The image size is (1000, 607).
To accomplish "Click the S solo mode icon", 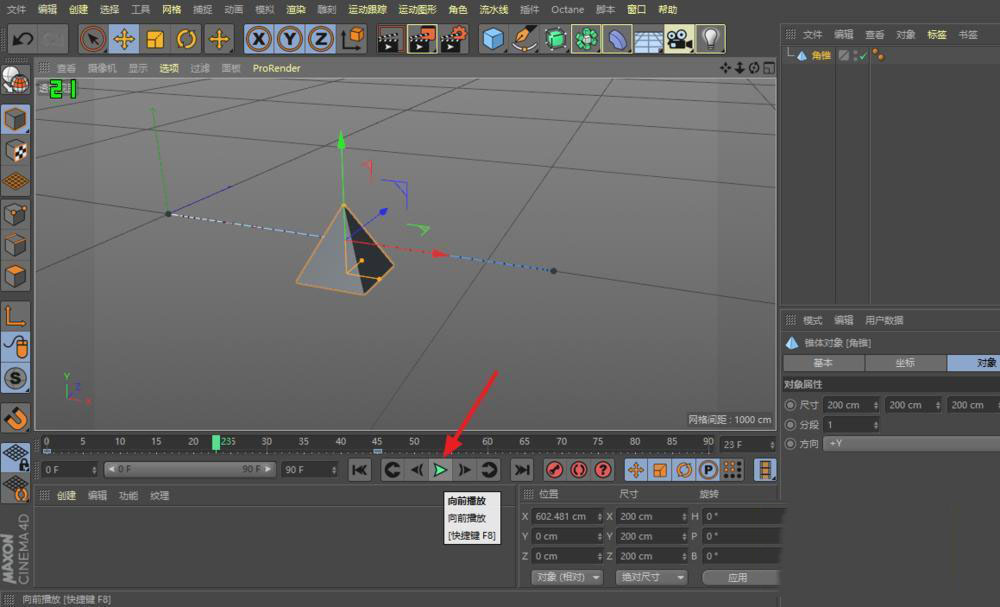I will pos(16,378).
